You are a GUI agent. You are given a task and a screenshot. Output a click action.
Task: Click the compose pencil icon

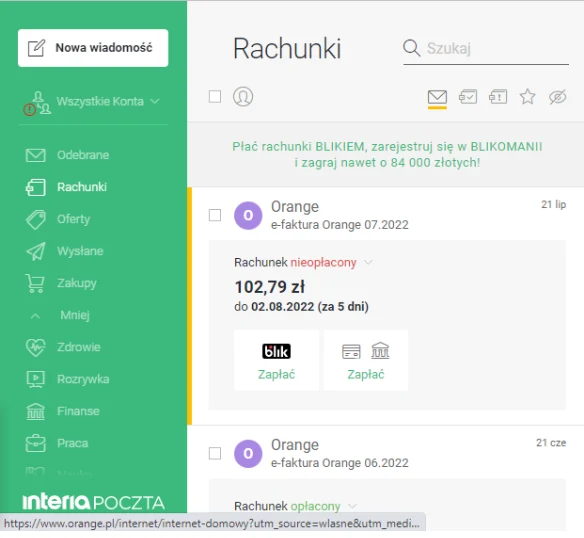click(36, 48)
